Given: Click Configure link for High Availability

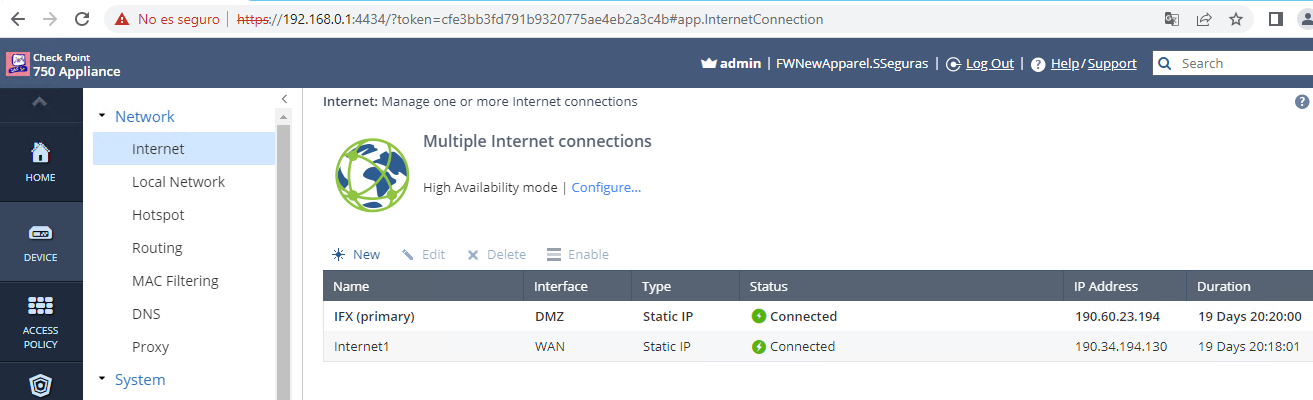Looking at the screenshot, I should pyautogui.click(x=606, y=187).
